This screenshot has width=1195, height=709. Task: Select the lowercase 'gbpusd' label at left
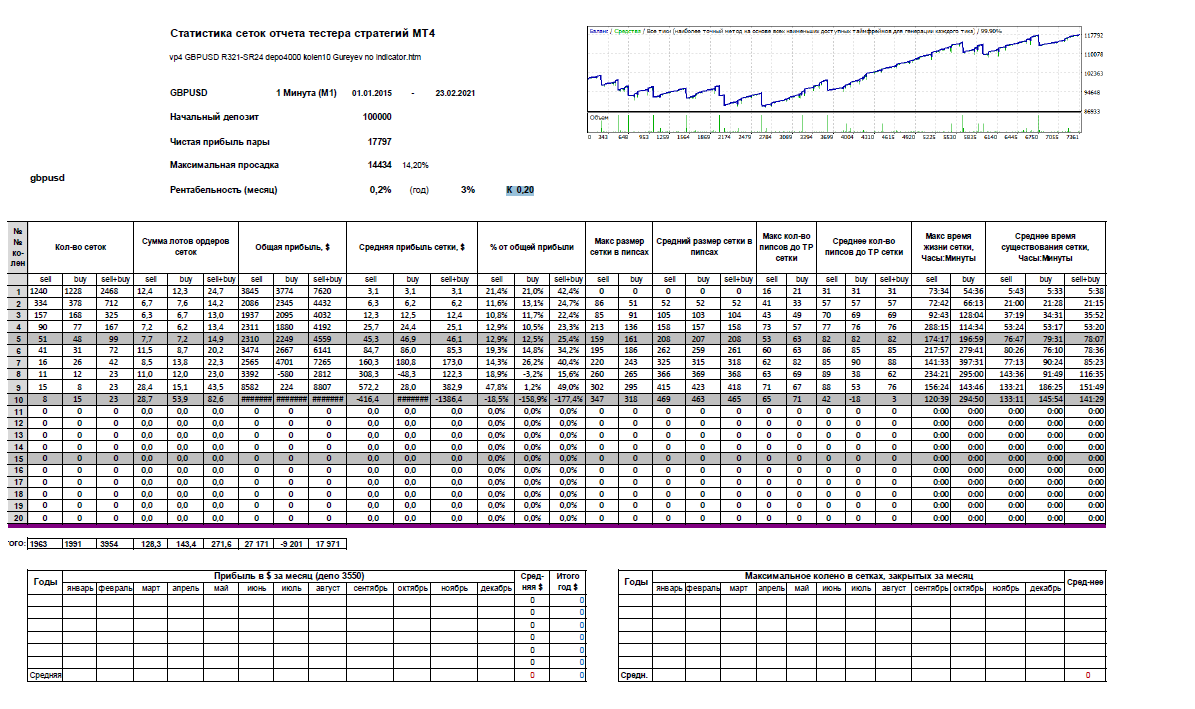point(47,178)
